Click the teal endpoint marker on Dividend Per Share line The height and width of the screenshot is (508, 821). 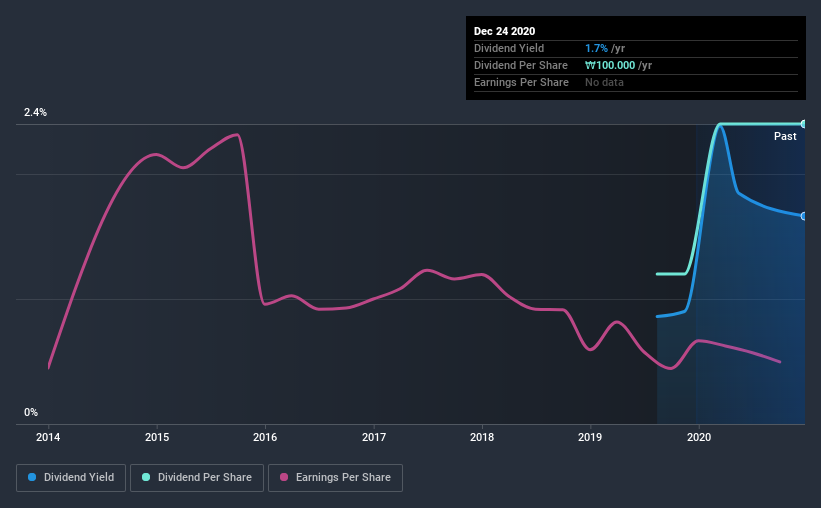[803, 124]
